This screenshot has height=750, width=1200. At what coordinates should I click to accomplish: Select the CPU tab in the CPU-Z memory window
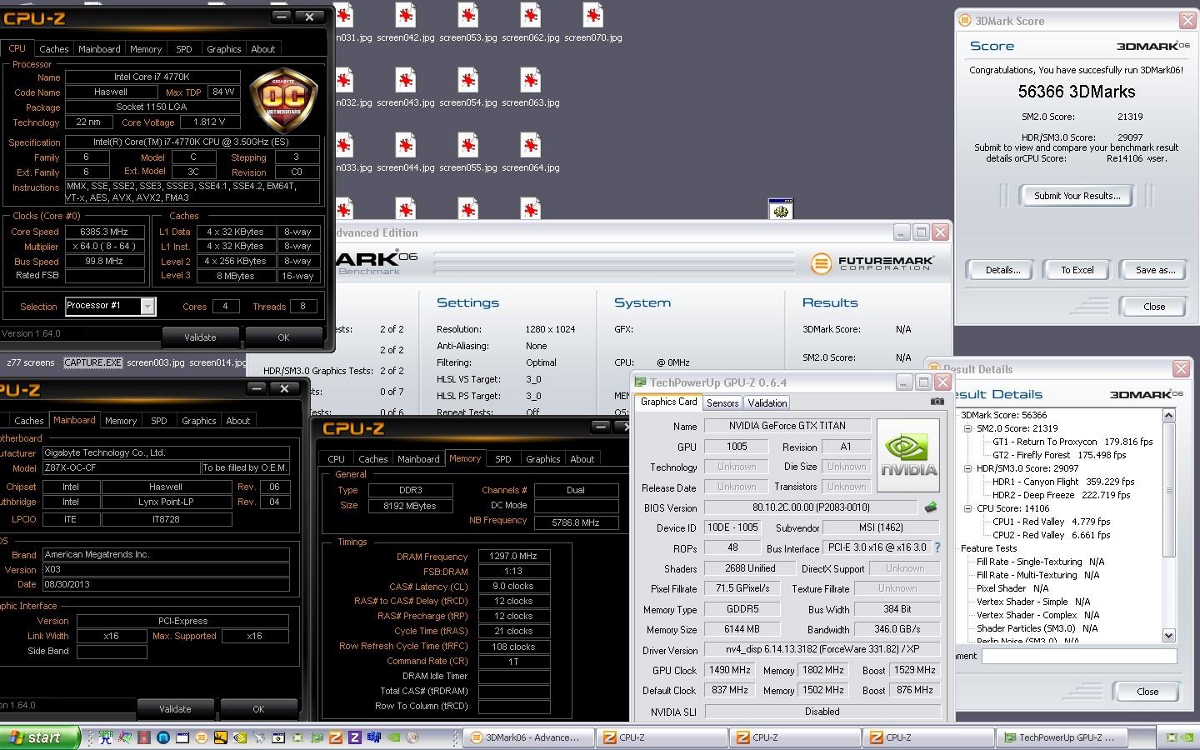[336, 459]
